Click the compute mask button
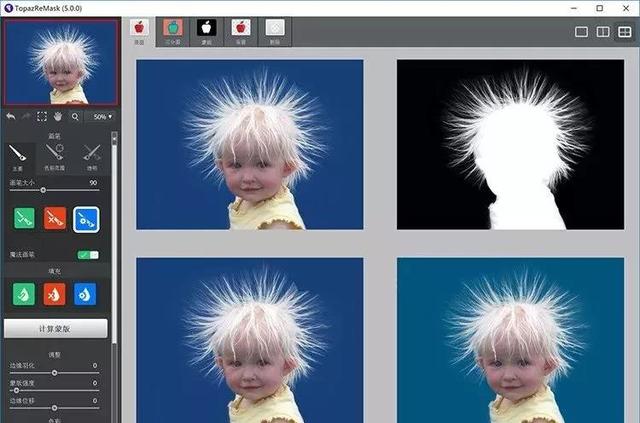The image size is (640, 423). [x=55, y=329]
